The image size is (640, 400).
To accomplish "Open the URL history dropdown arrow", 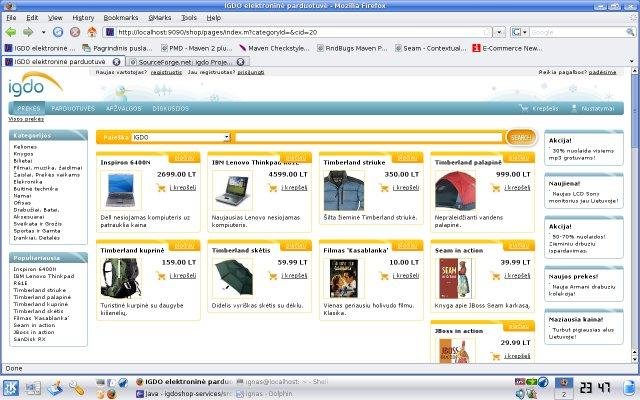I will tap(499, 32).
